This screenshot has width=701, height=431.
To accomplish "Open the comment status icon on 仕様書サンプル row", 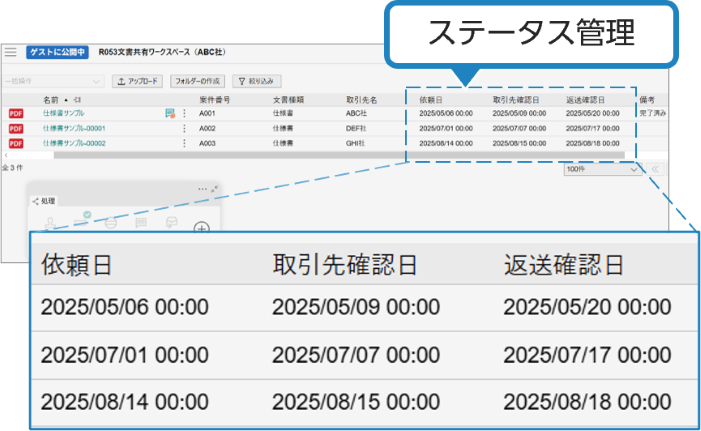I will click(170, 114).
